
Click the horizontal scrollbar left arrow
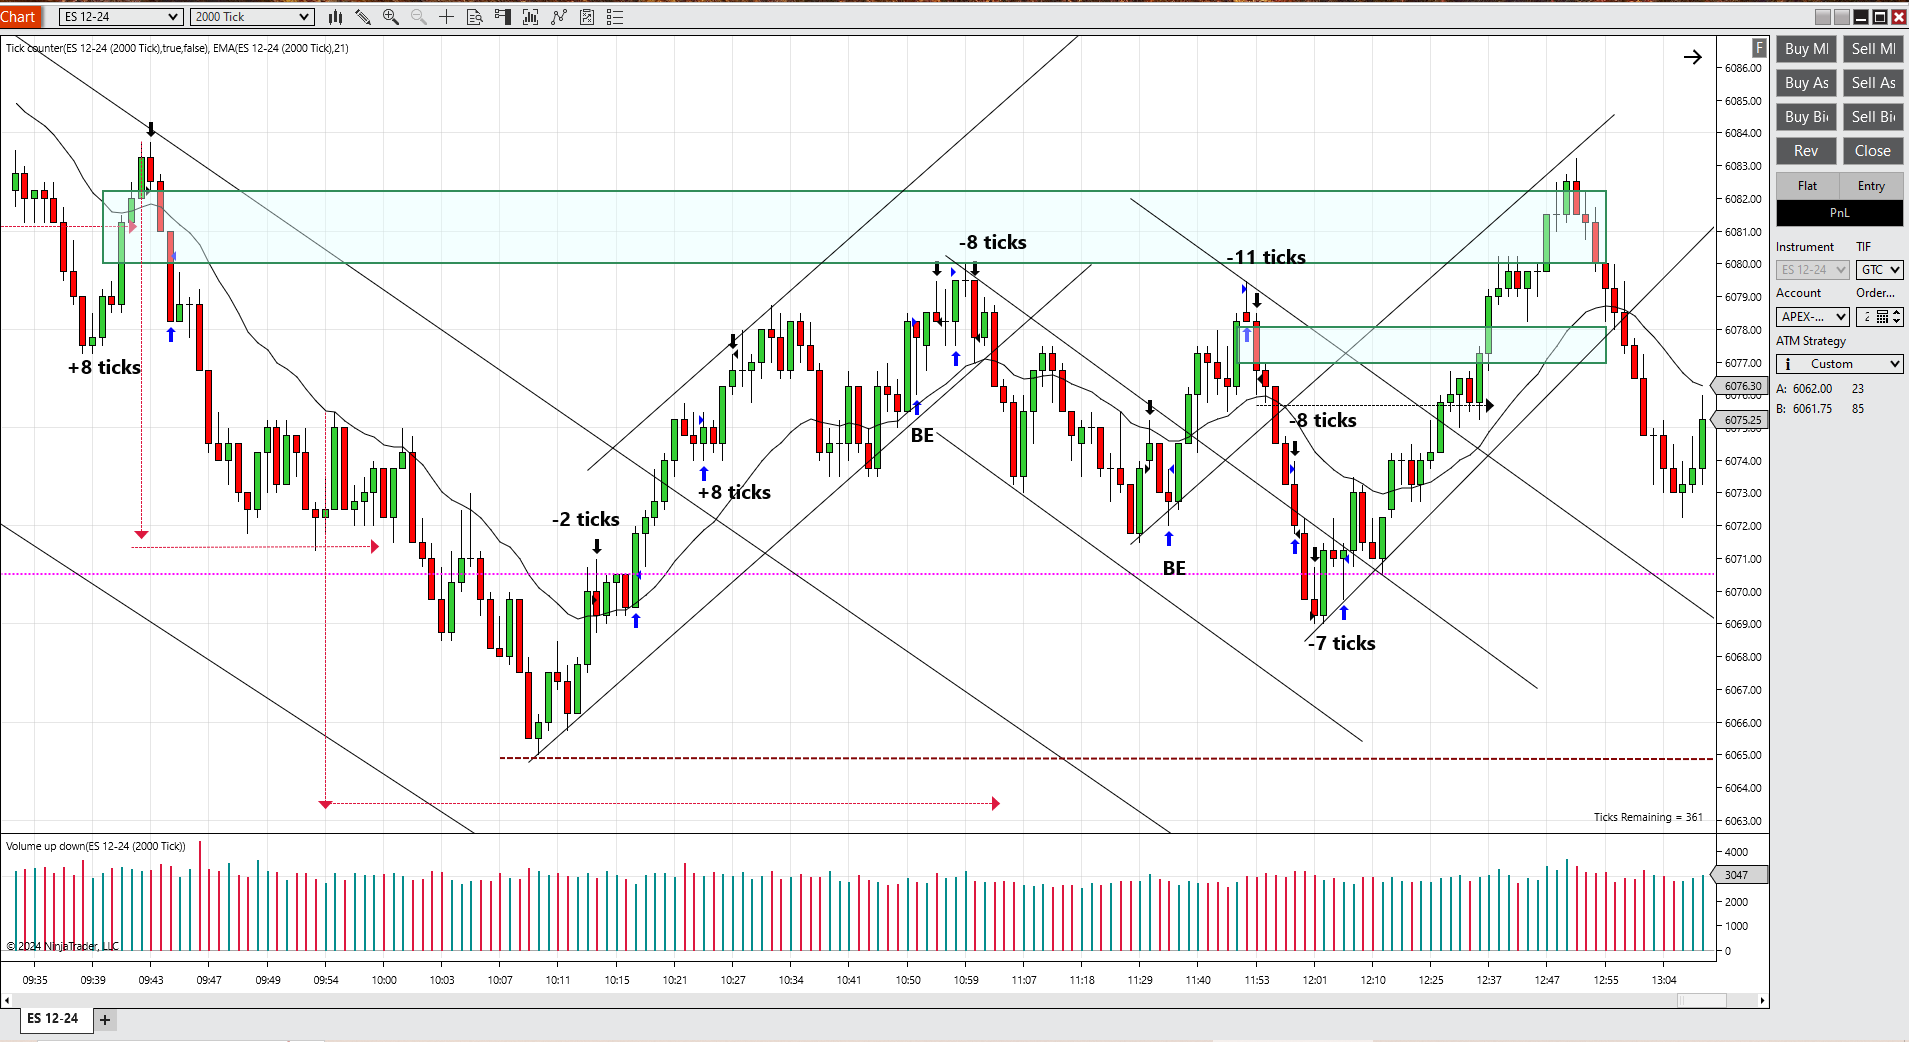coord(7,1001)
